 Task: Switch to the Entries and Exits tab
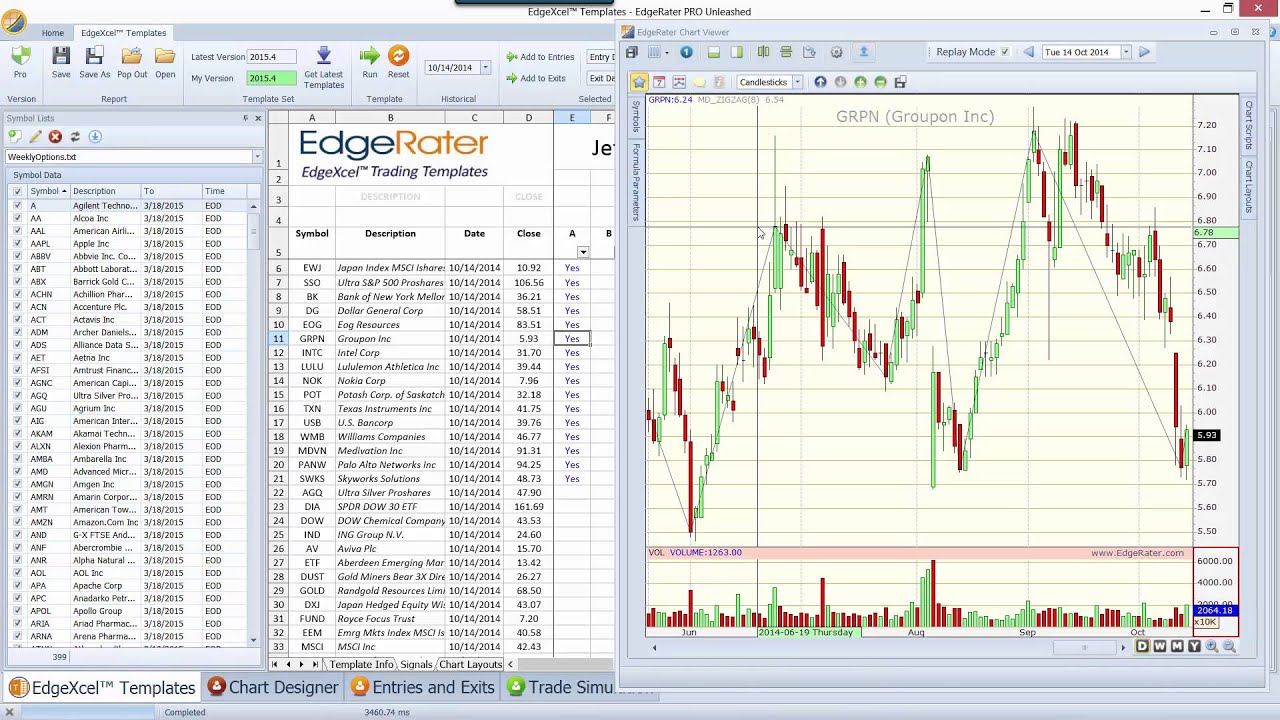[x=423, y=687]
